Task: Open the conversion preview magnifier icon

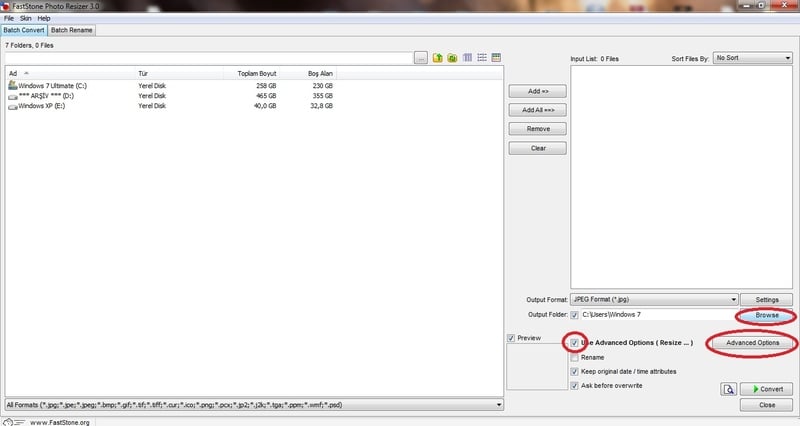Action: click(729, 389)
